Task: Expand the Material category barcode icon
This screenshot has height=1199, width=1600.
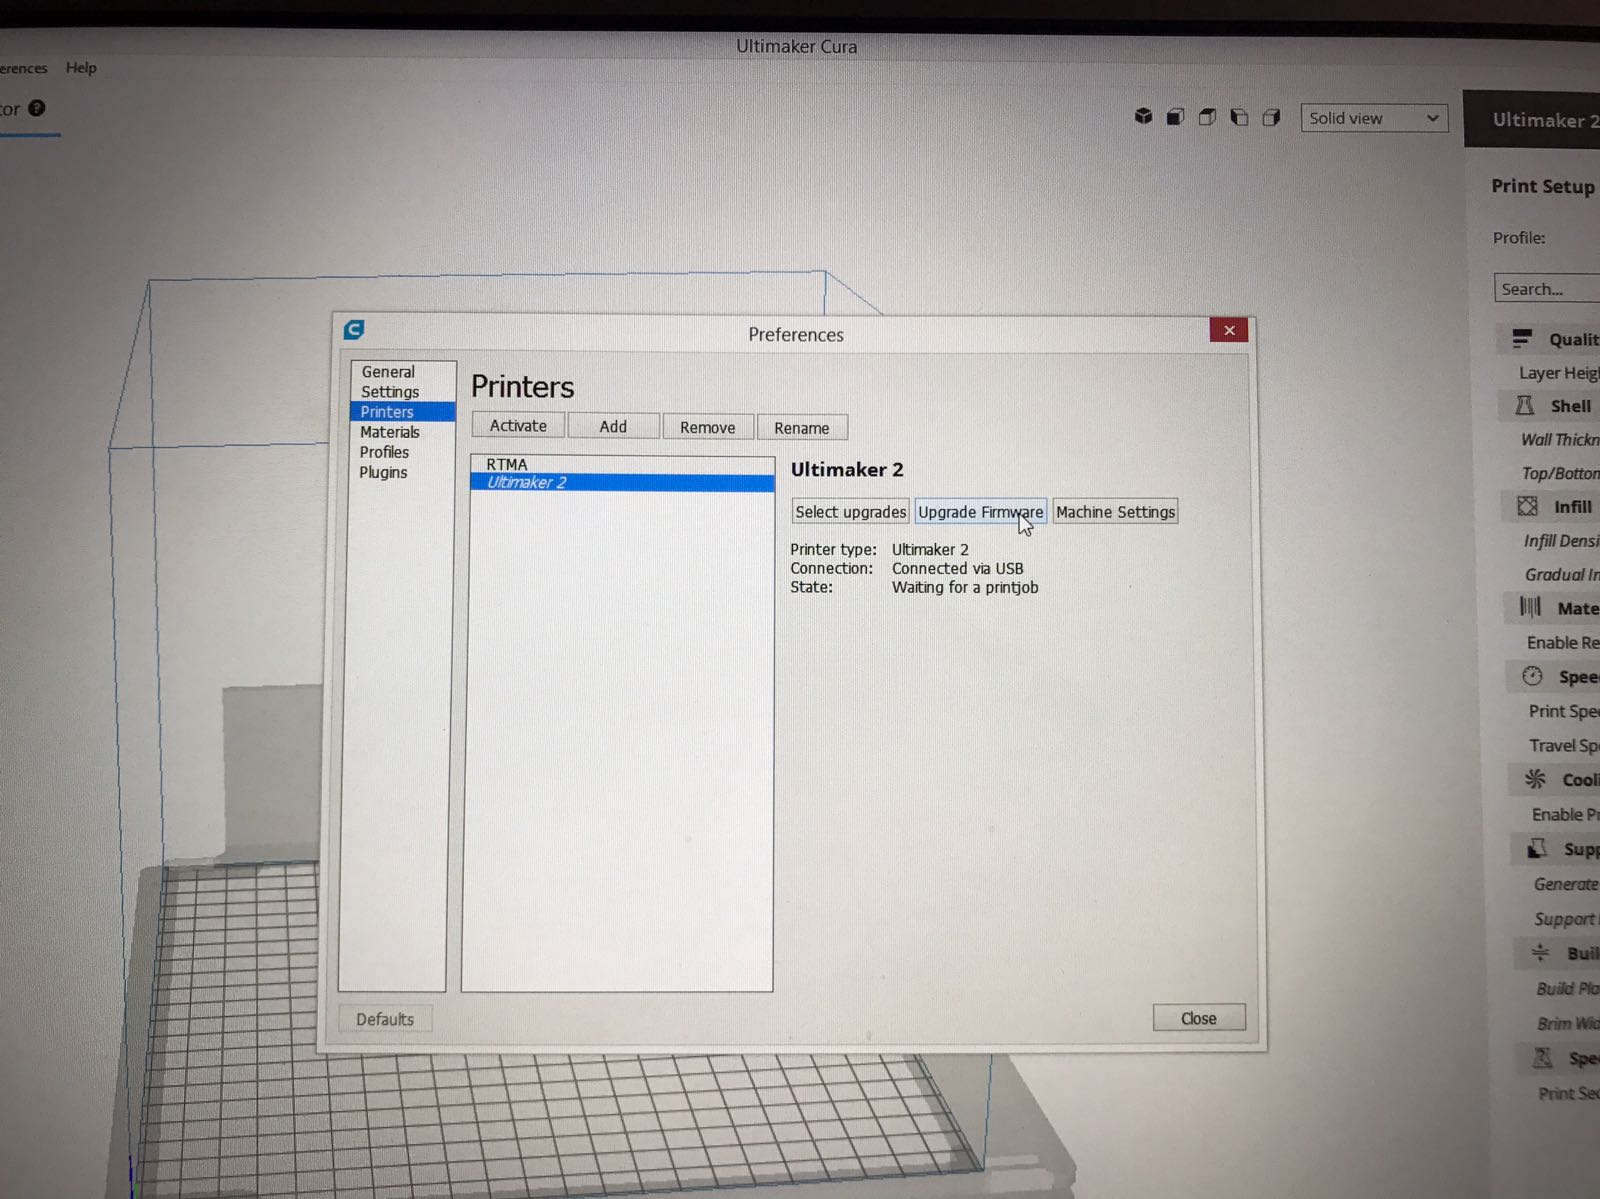Action: [1530, 607]
